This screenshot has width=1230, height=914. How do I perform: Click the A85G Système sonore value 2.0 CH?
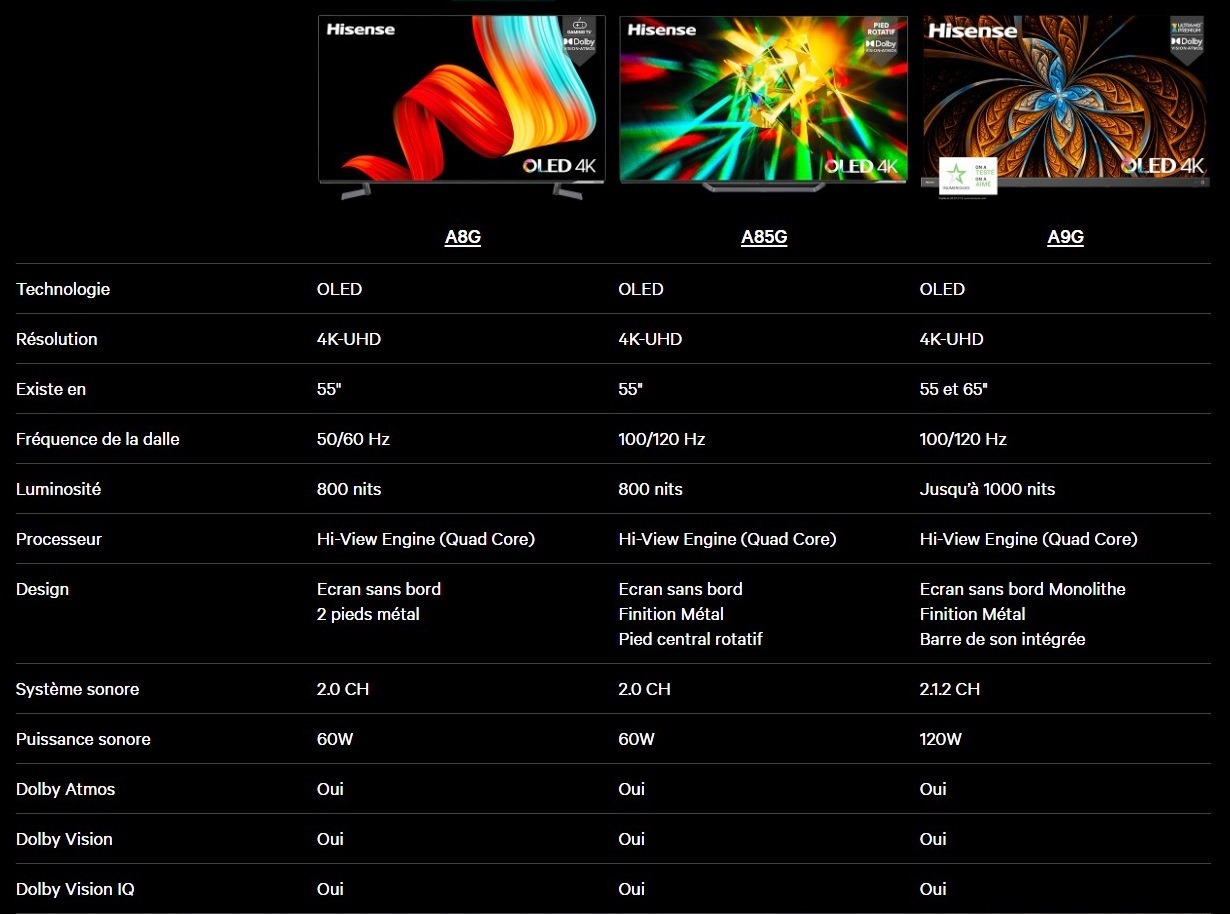pyautogui.click(x=645, y=689)
